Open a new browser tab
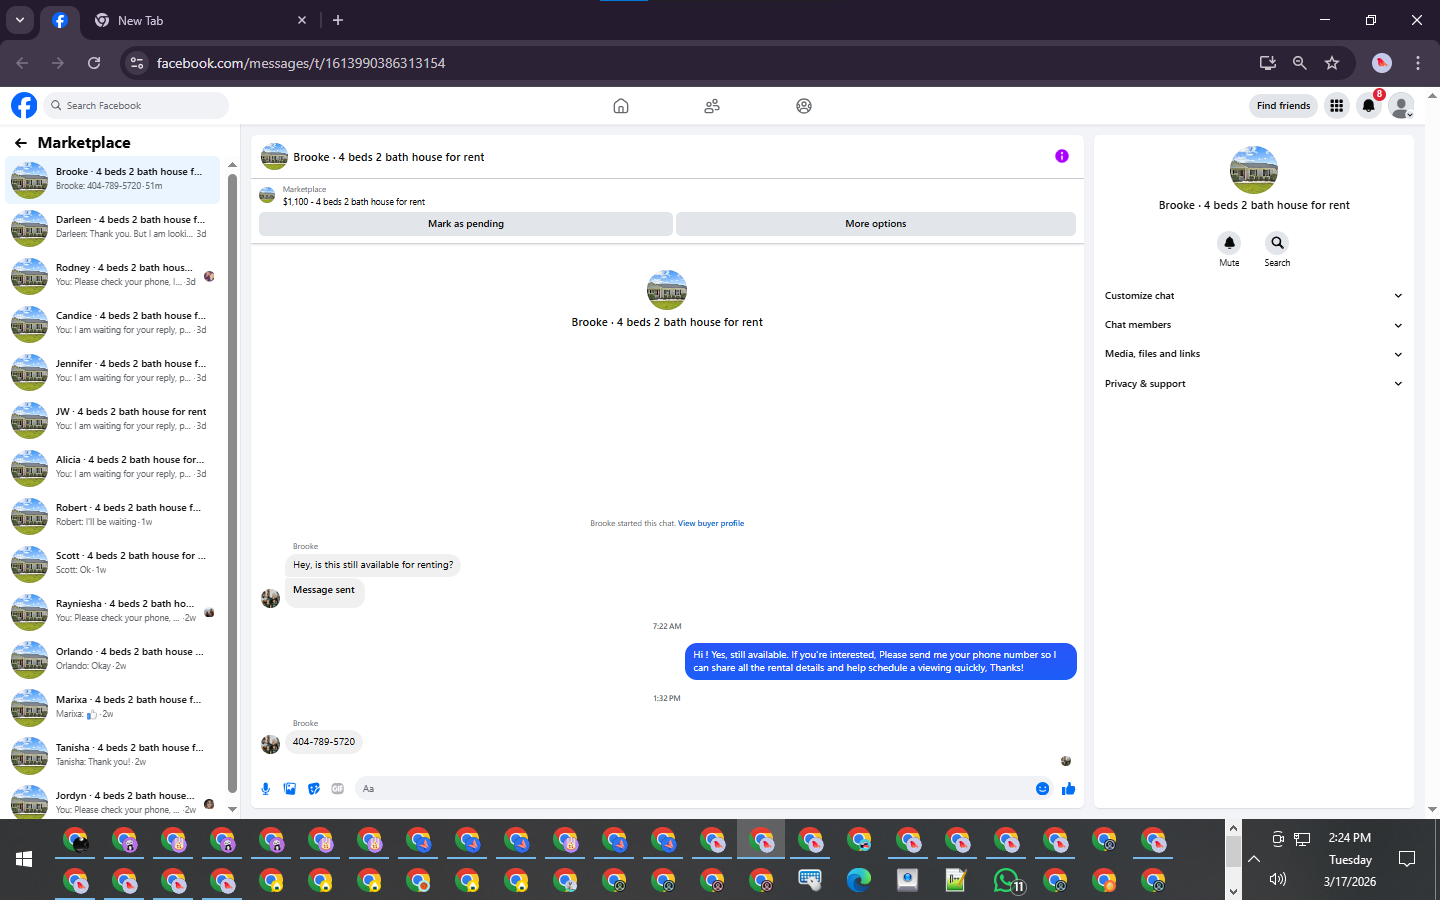This screenshot has height=900, width=1440. click(338, 20)
